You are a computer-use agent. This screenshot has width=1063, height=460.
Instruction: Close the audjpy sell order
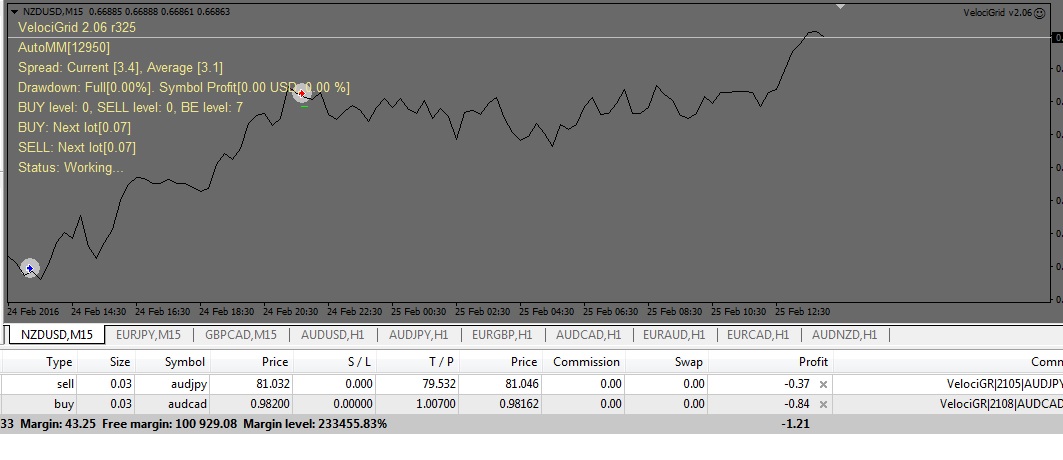(823, 384)
